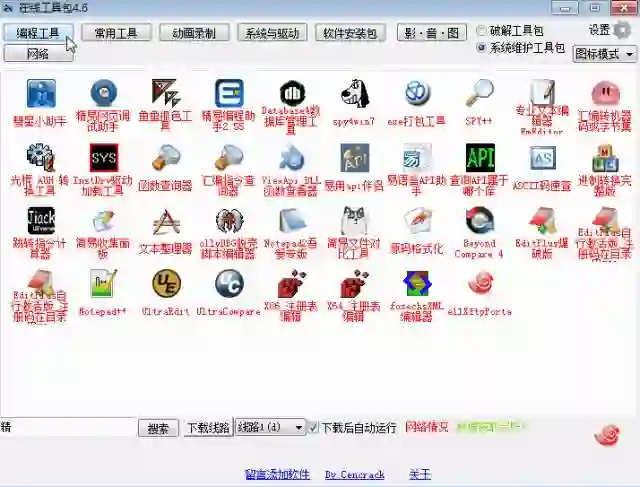Open 文本整理器 icon
Image resolution: width=640 pixels, height=487 pixels.
[x=165, y=222]
